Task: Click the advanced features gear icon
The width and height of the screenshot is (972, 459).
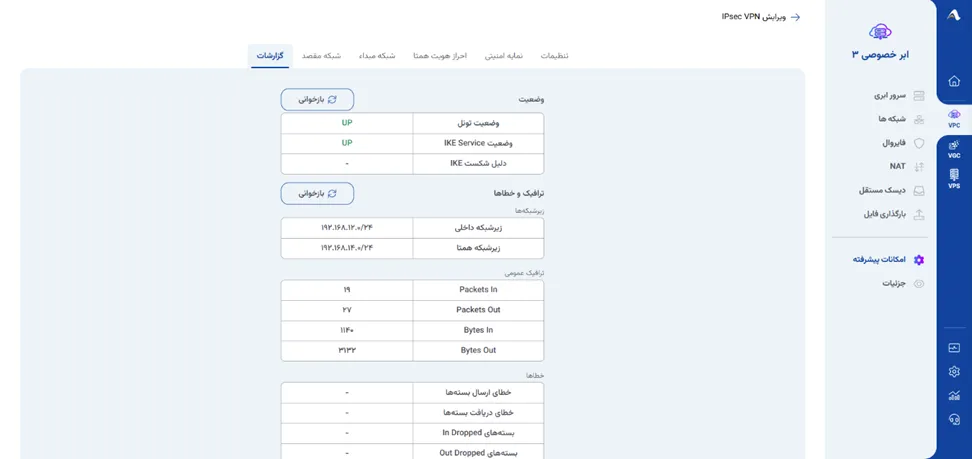Action: pyautogui.click(x=919, y=260)
